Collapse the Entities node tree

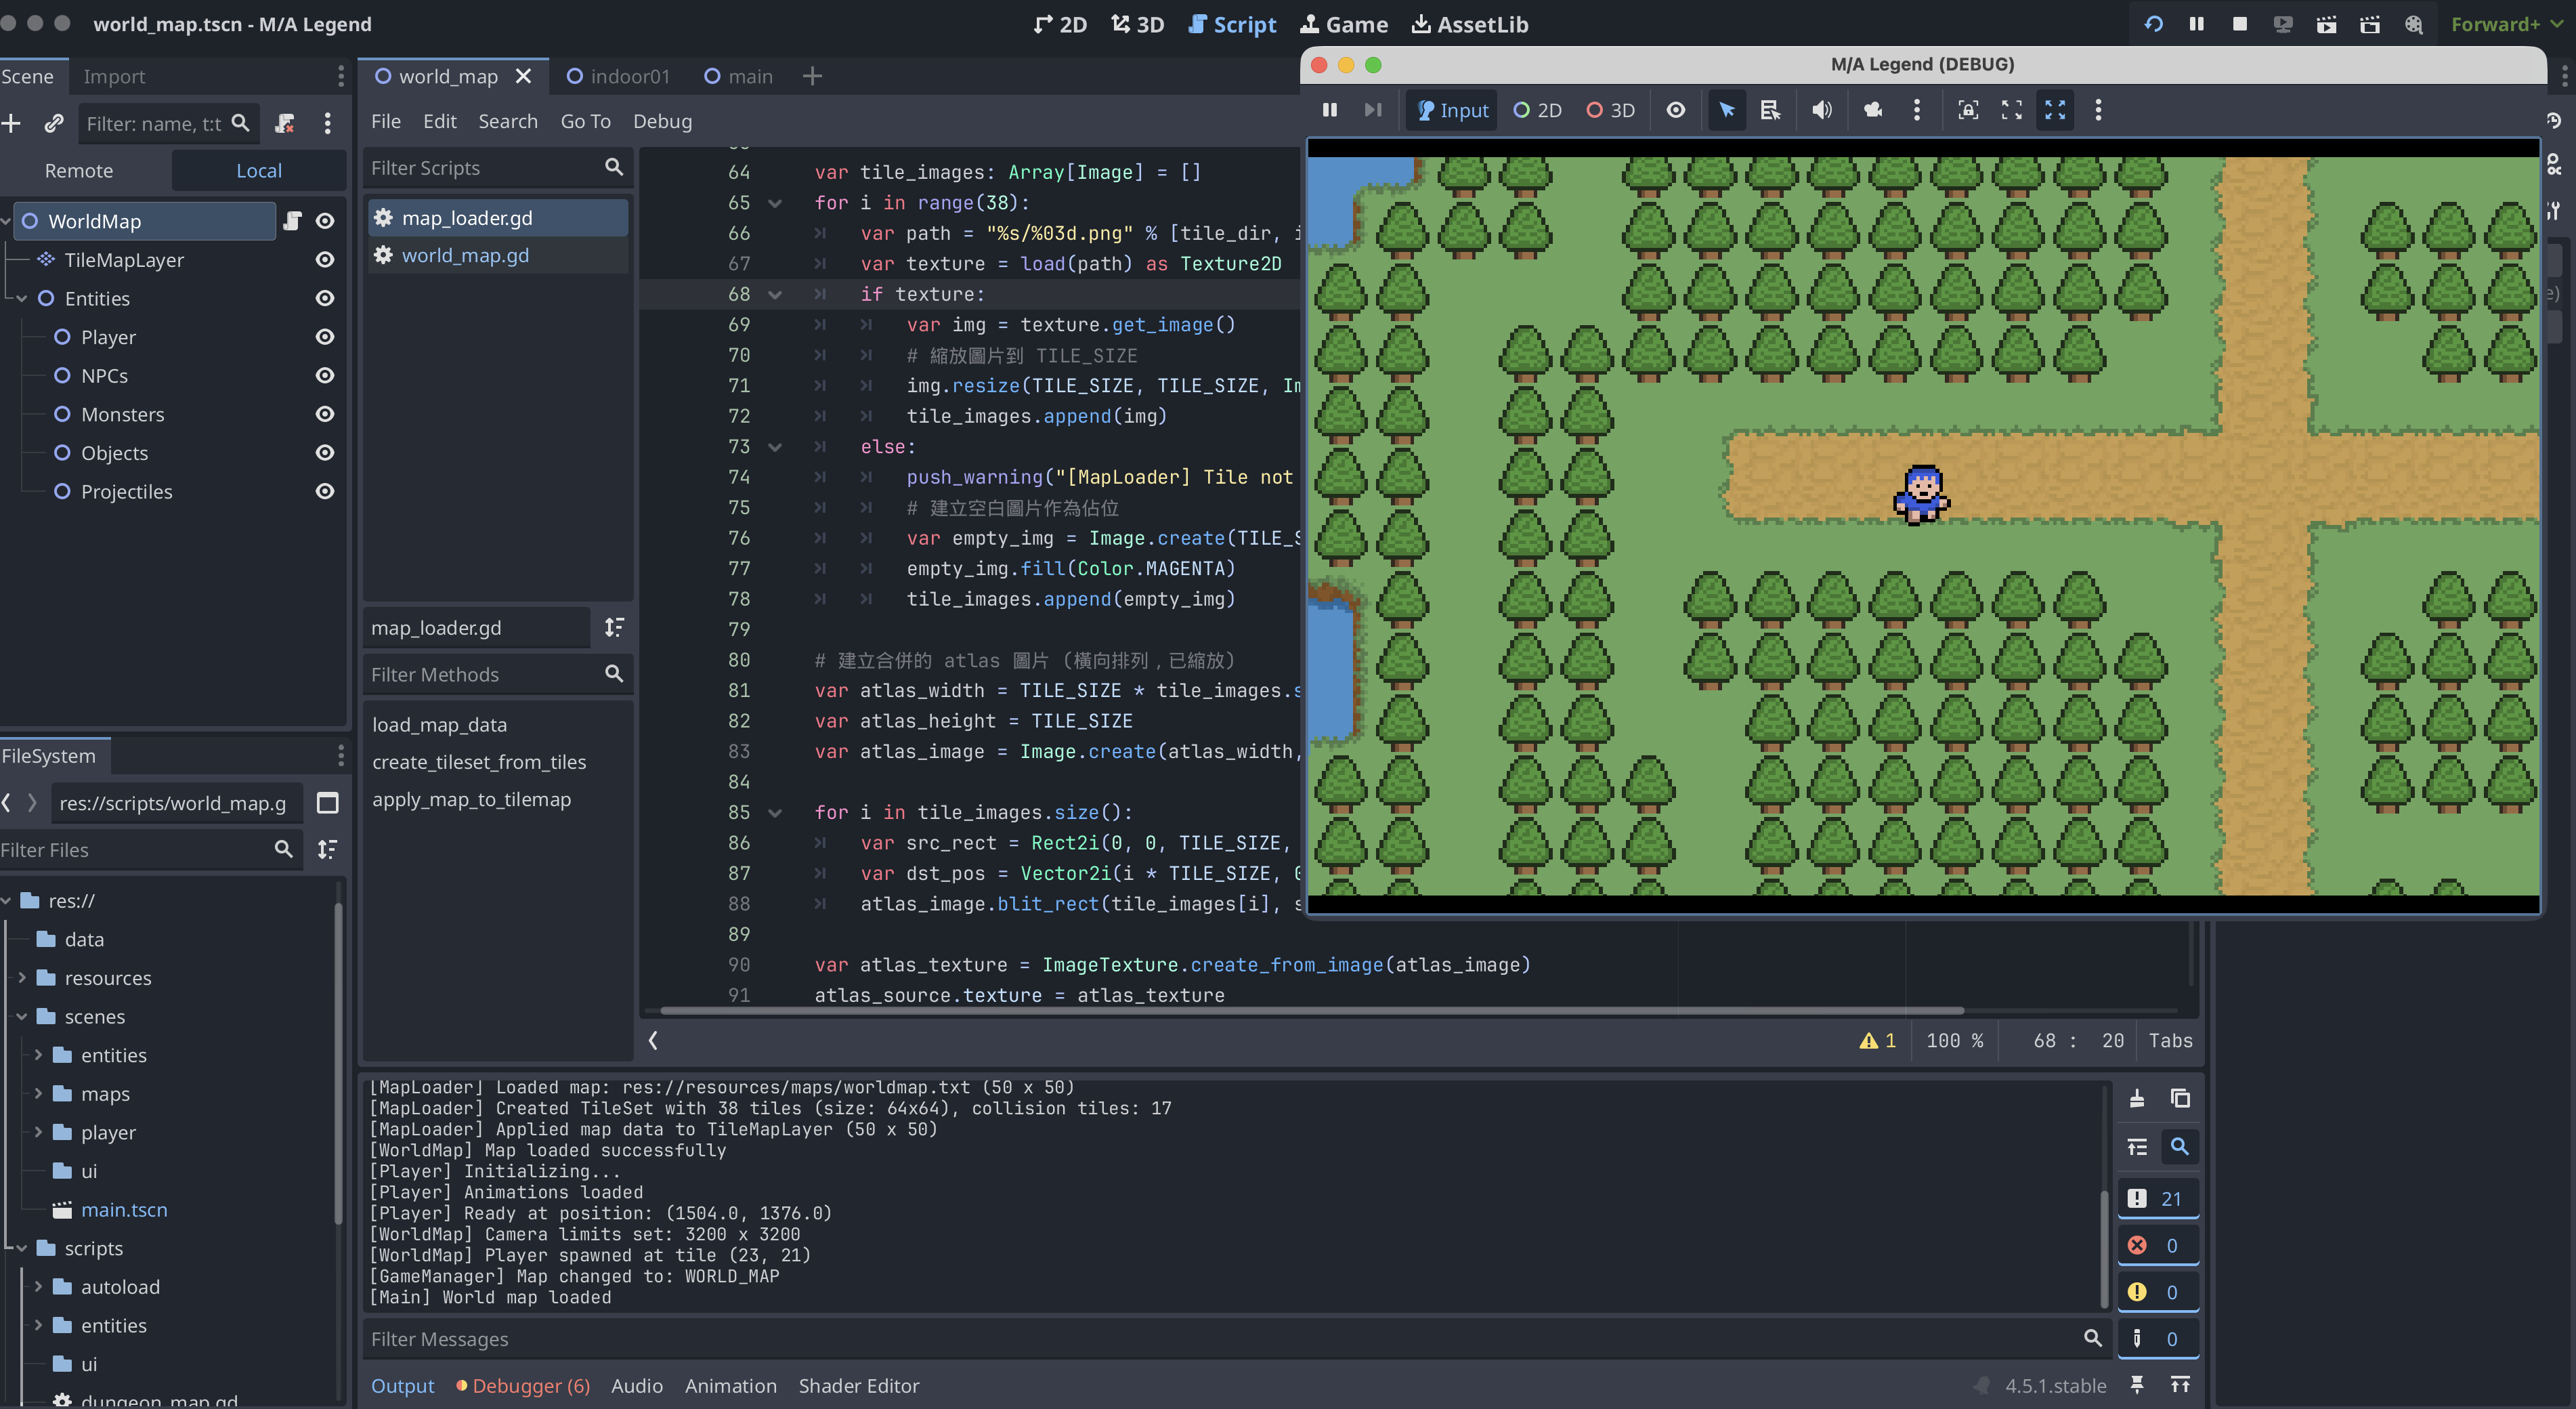(x=22, y=299)
